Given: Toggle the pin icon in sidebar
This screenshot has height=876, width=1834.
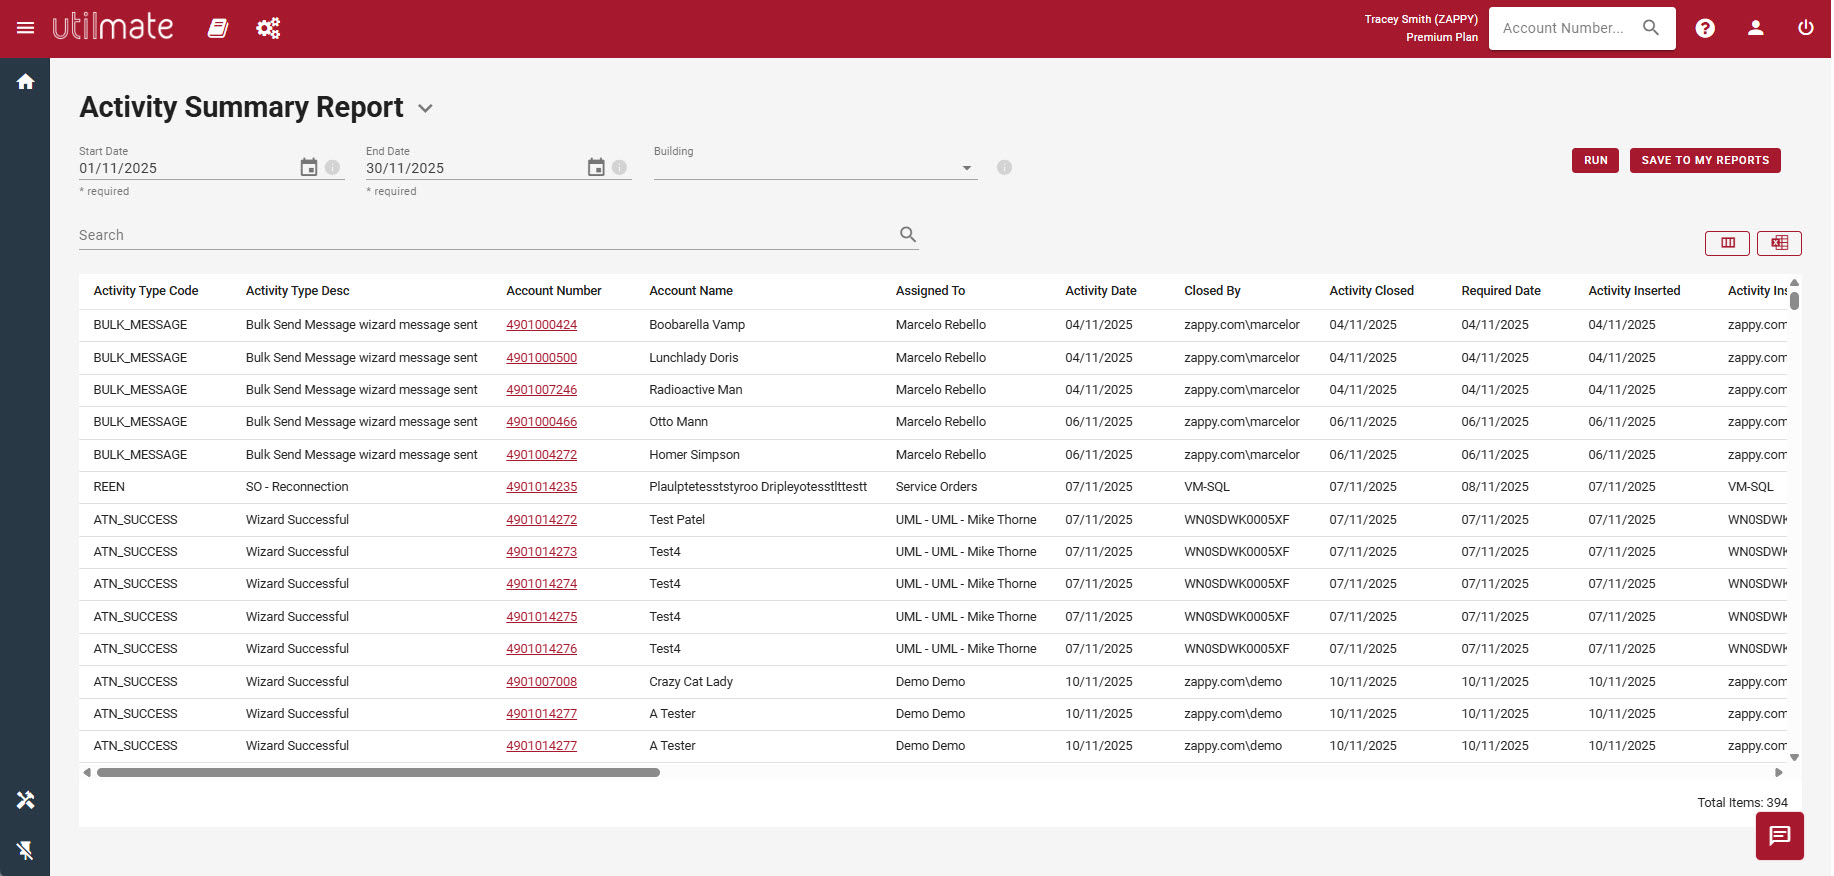Looking at the screenshot, I should pos(26,850).
